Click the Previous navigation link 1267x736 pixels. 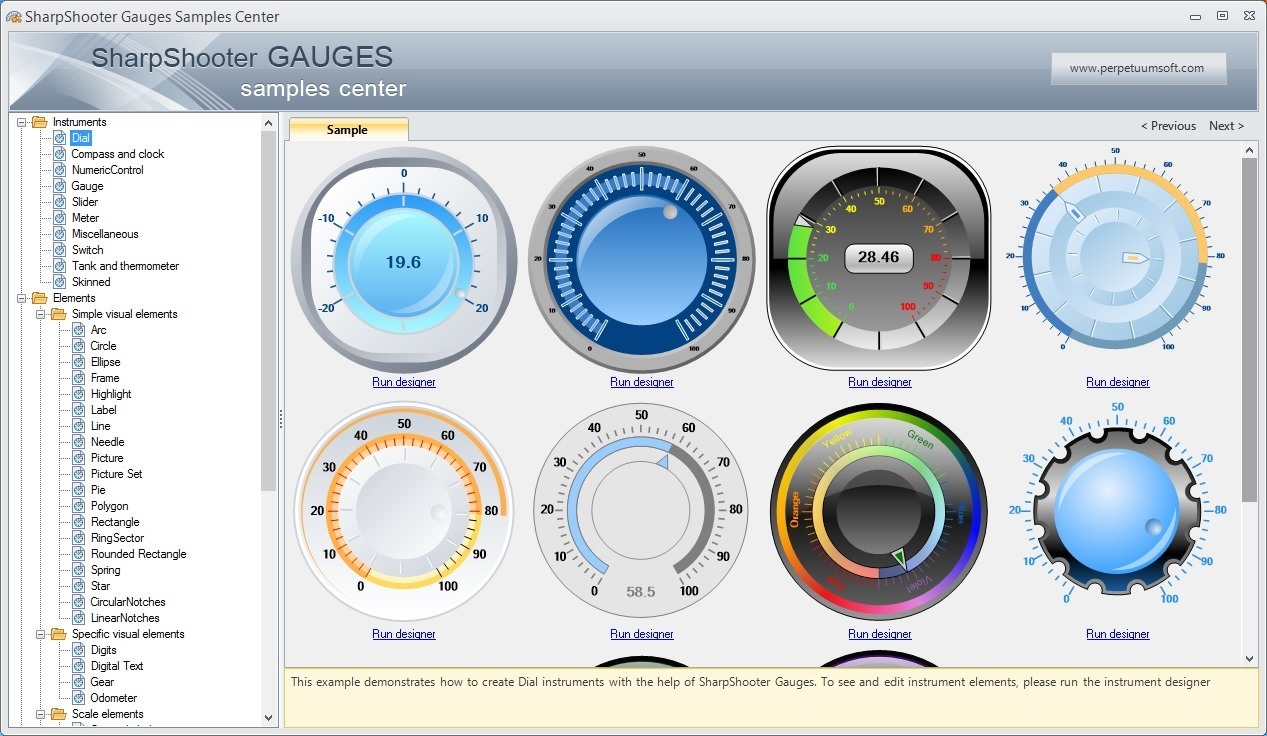click(x=1168, y=125)
